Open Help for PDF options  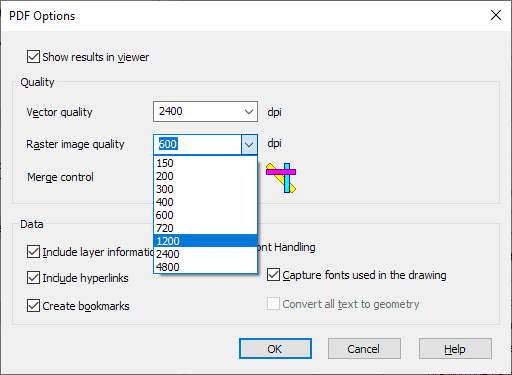[x=455, y=349]
